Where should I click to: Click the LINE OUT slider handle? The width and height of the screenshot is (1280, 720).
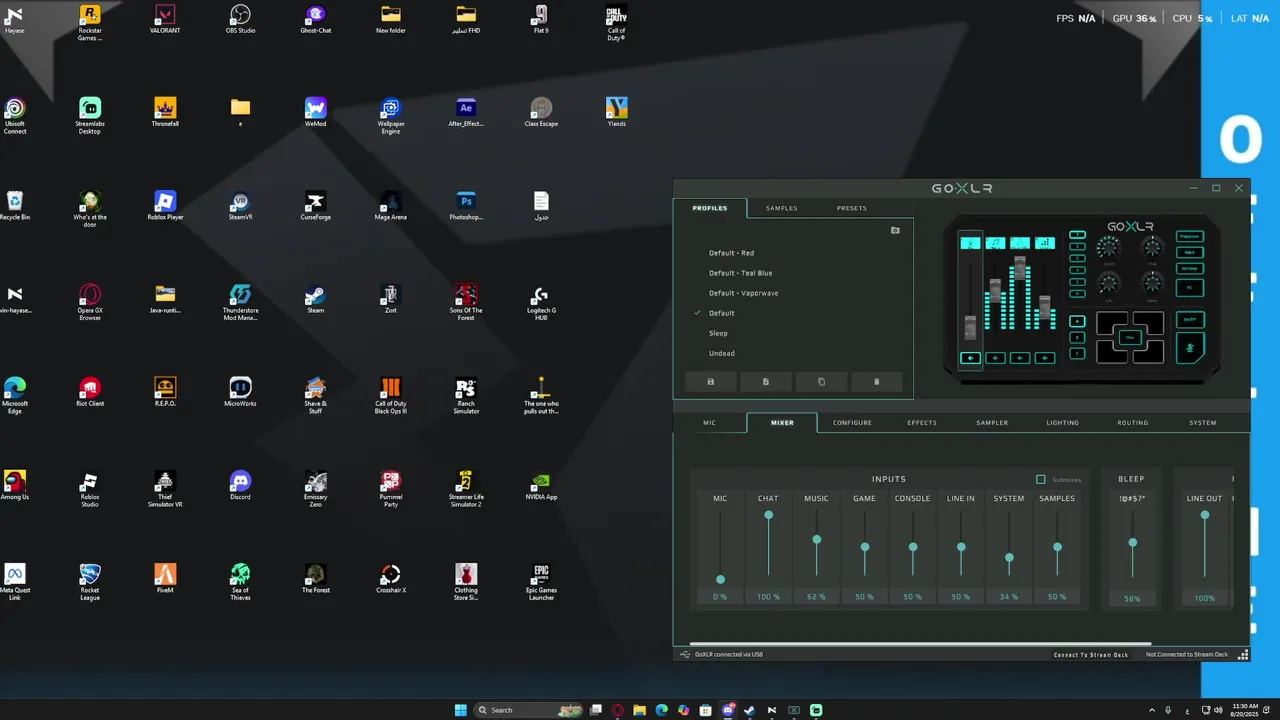click(1205, 515)
